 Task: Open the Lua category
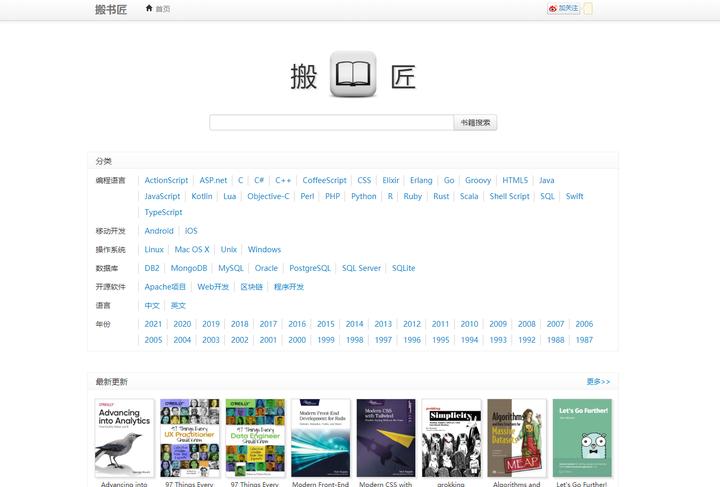tap(230, 196)
